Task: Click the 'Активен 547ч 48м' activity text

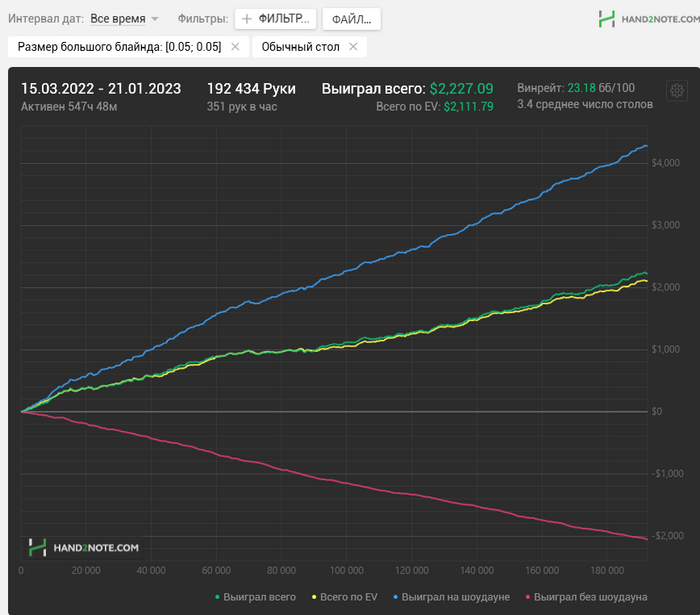Action: click(x=69, y=107)
